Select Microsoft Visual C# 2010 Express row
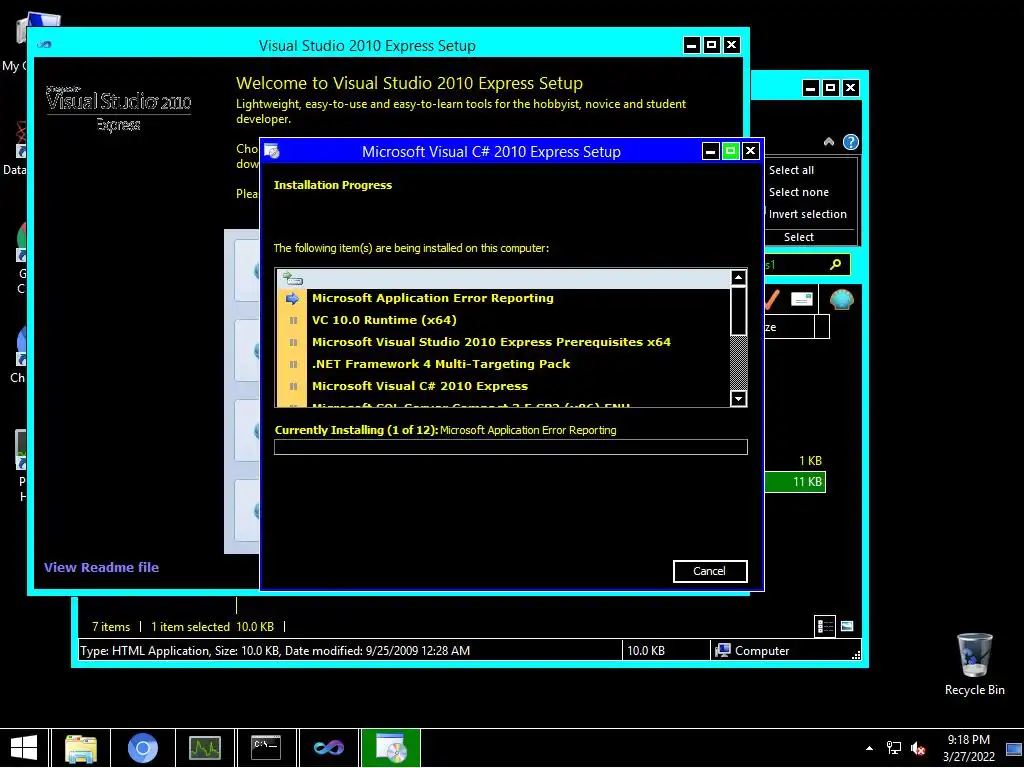Image resolution: width=1024 pixels, height=768 pixels. coord(420,386)
